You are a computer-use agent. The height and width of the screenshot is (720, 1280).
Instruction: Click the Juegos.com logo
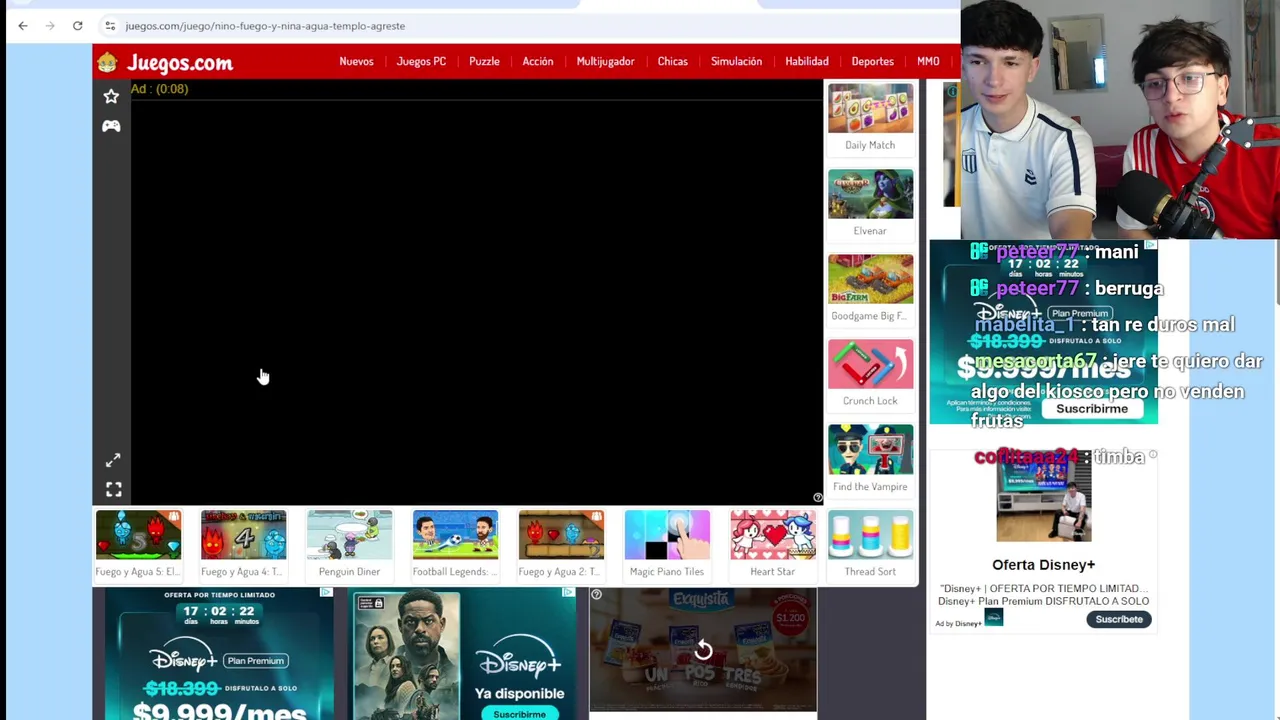pyautogui.click(x=166, y=63)
